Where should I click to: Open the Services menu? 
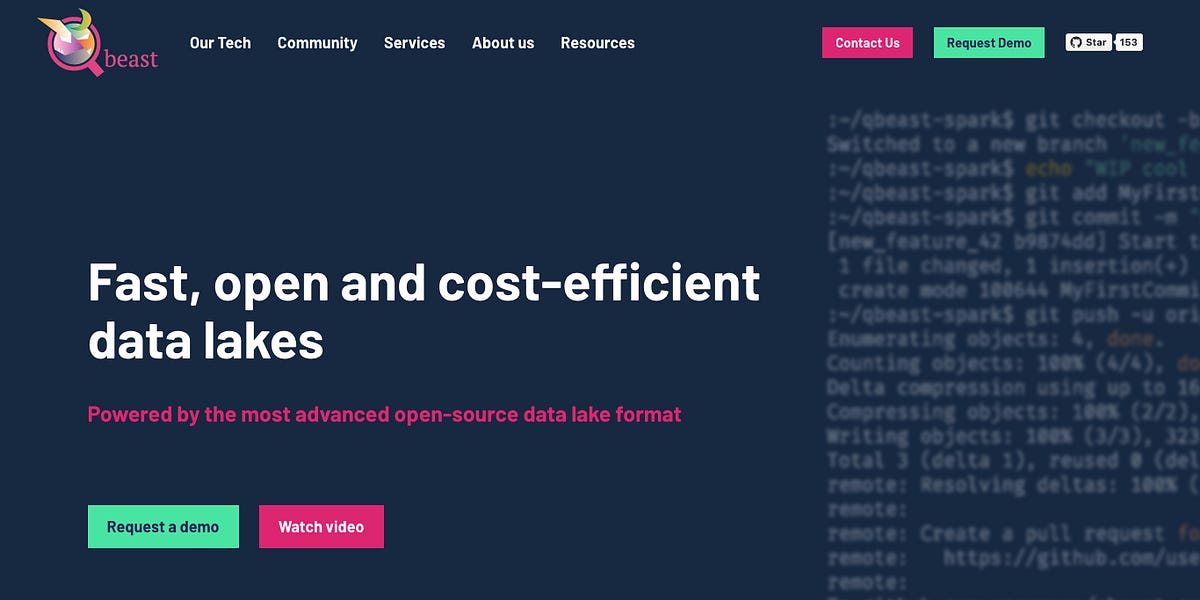pyautogui.click(x=414, y=43)
